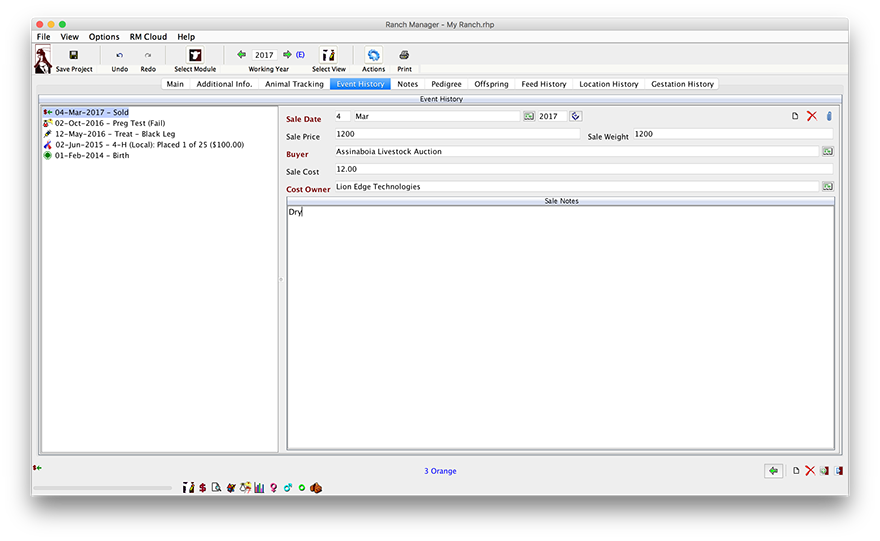Print using the printer icon
Screen dimensions: 880x541
click(404, 56)
